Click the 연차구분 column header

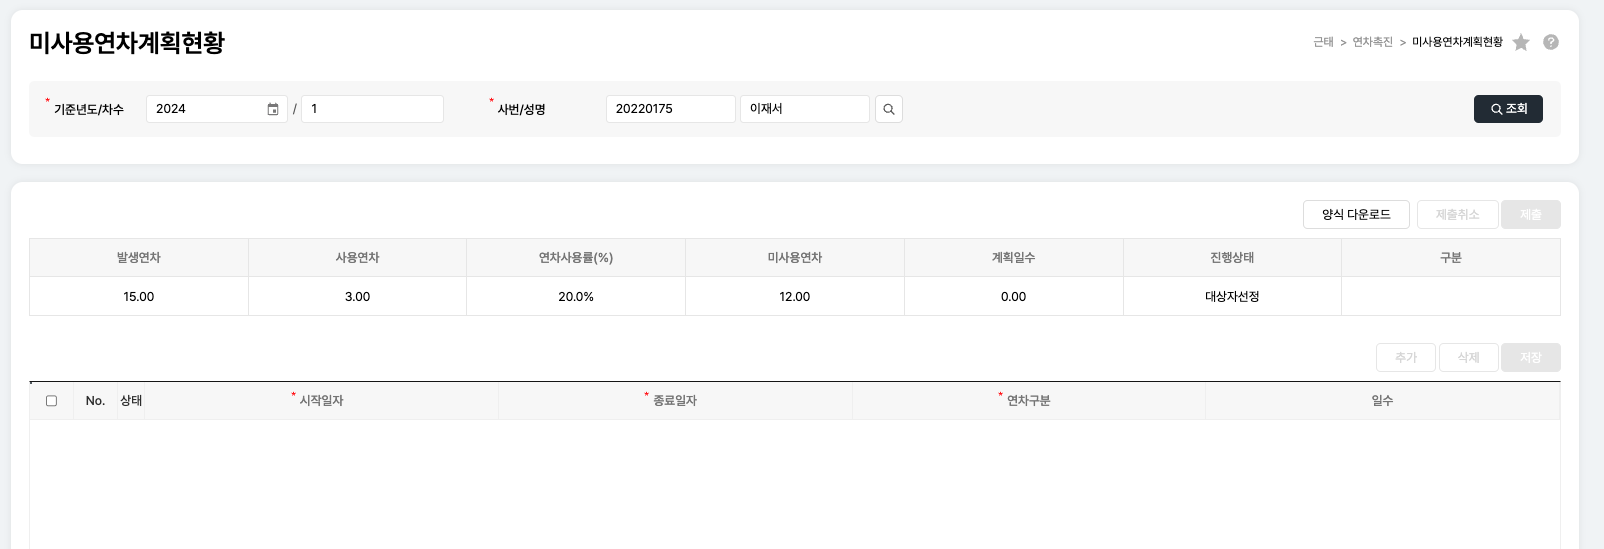click(1028, 401)
